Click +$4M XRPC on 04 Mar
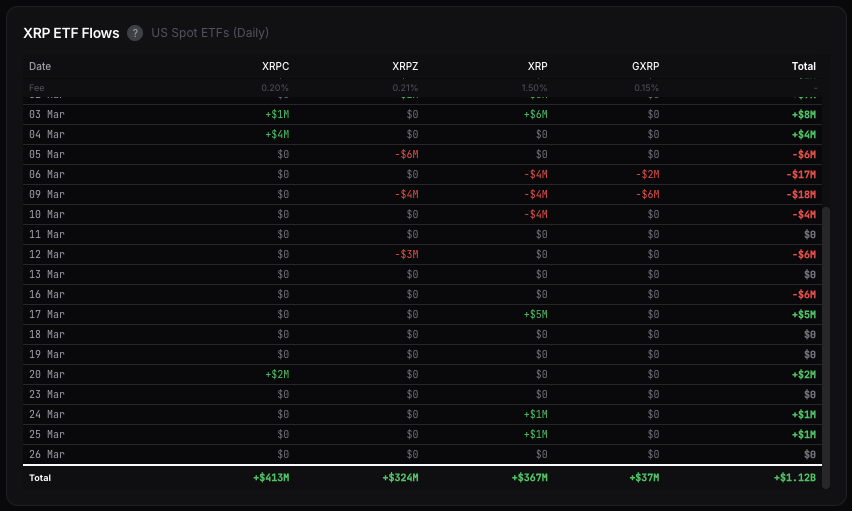 277,134
